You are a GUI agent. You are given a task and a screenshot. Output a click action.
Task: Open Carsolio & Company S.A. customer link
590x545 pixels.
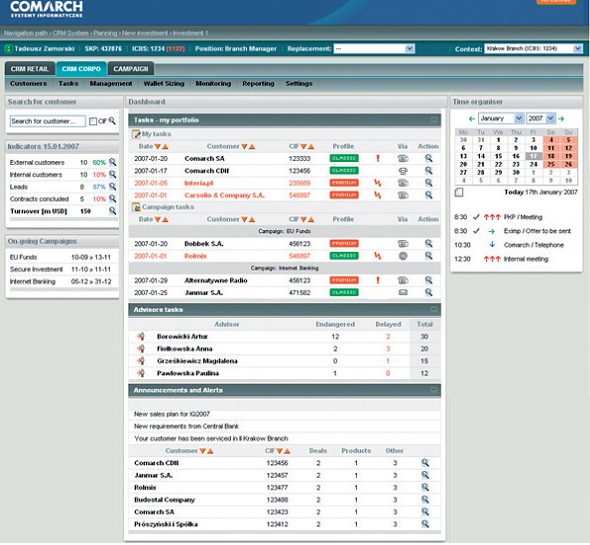pos(224,195)
